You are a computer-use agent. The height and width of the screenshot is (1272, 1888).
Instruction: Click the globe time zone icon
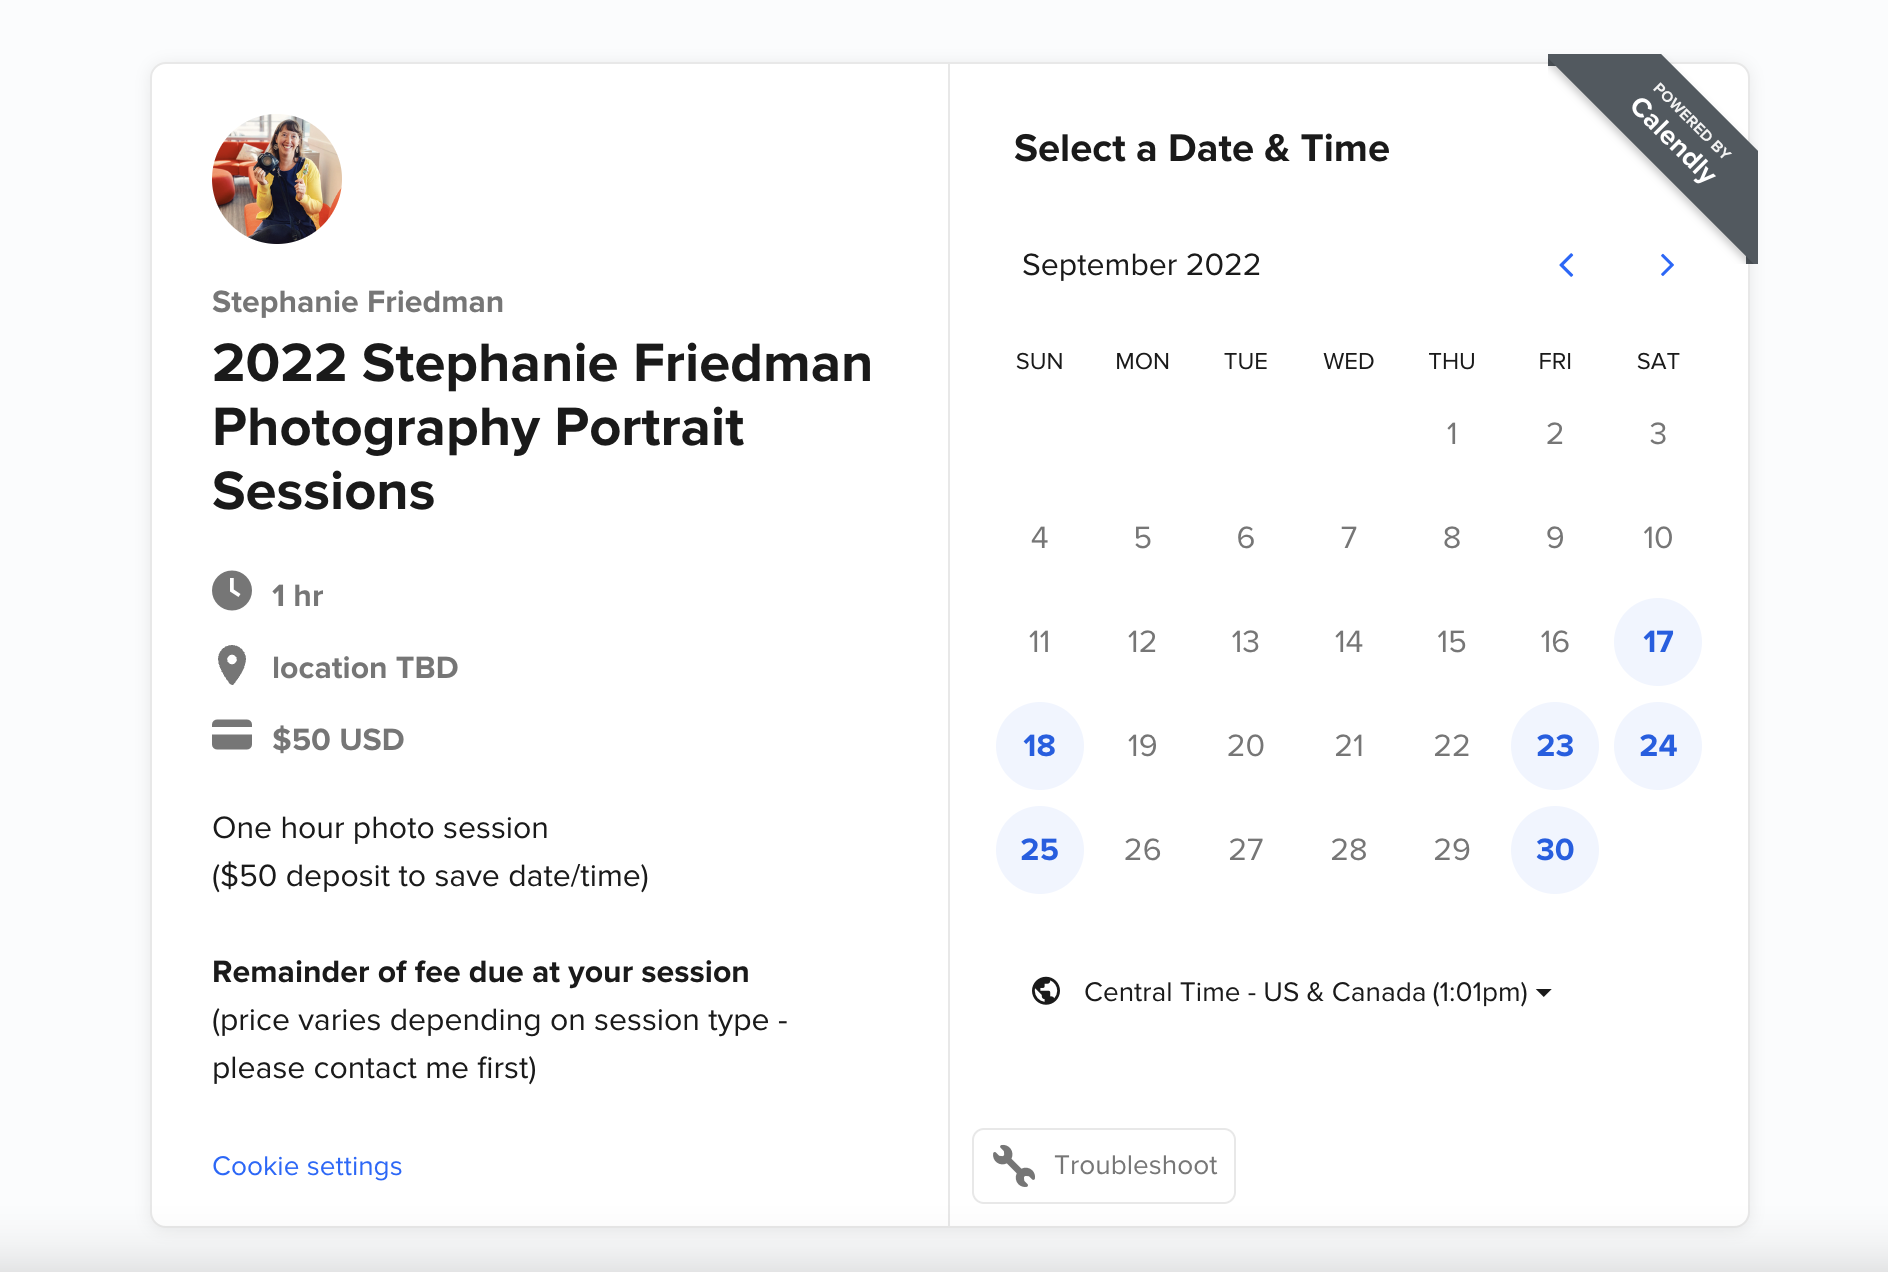1046,991
